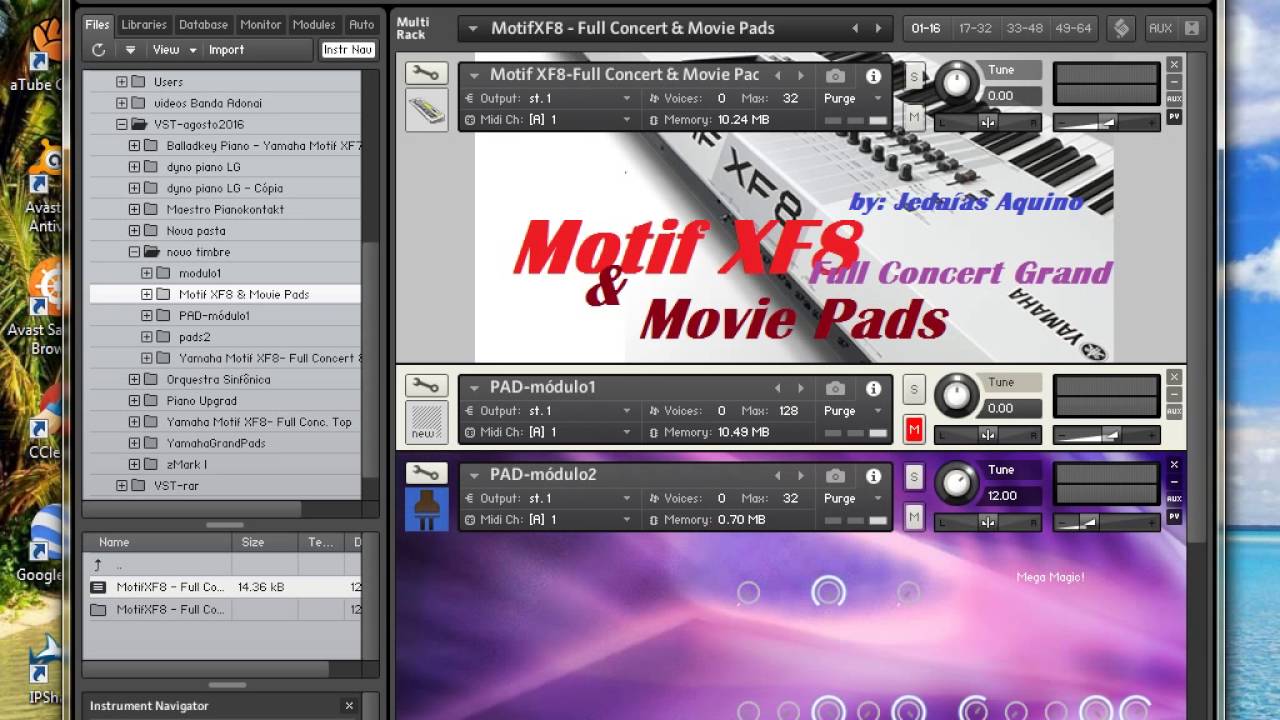The width and height of the screenshot is (1280, 720).
Task: Expand the Orquestra Sinfônica folder
Action: 134,379
